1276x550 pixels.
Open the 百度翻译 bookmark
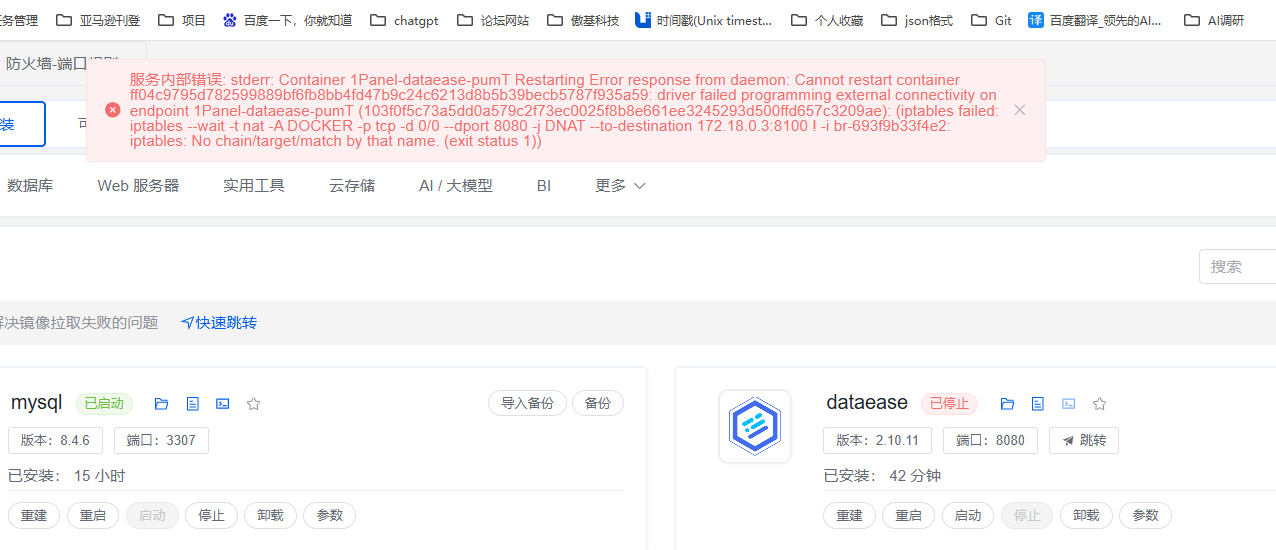coord(1096,20)
